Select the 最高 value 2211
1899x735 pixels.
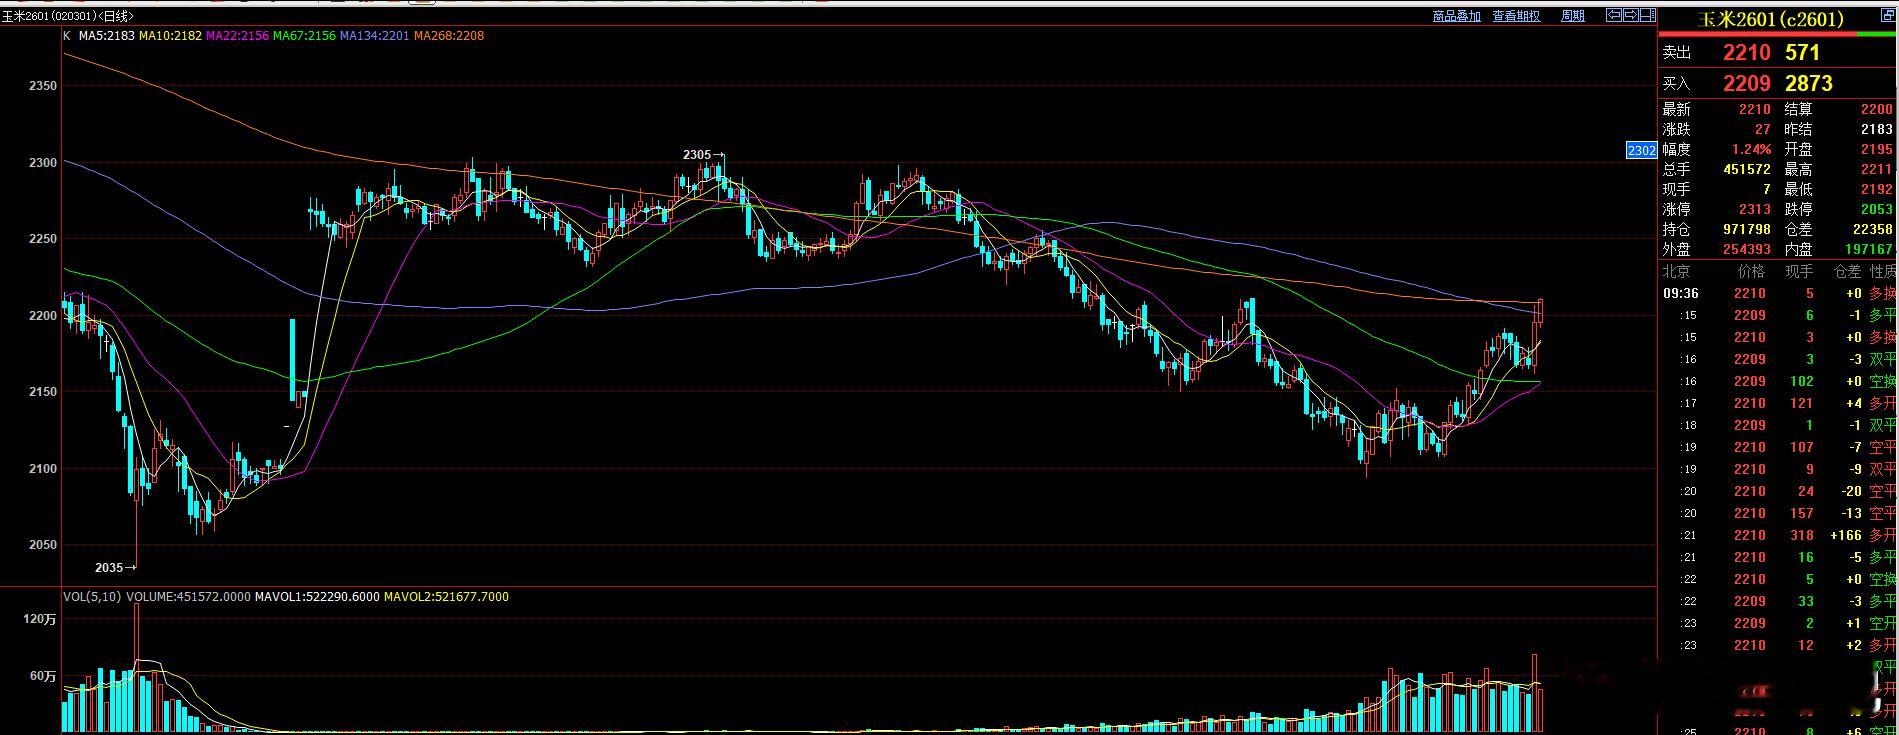(x=1877, y=170)
